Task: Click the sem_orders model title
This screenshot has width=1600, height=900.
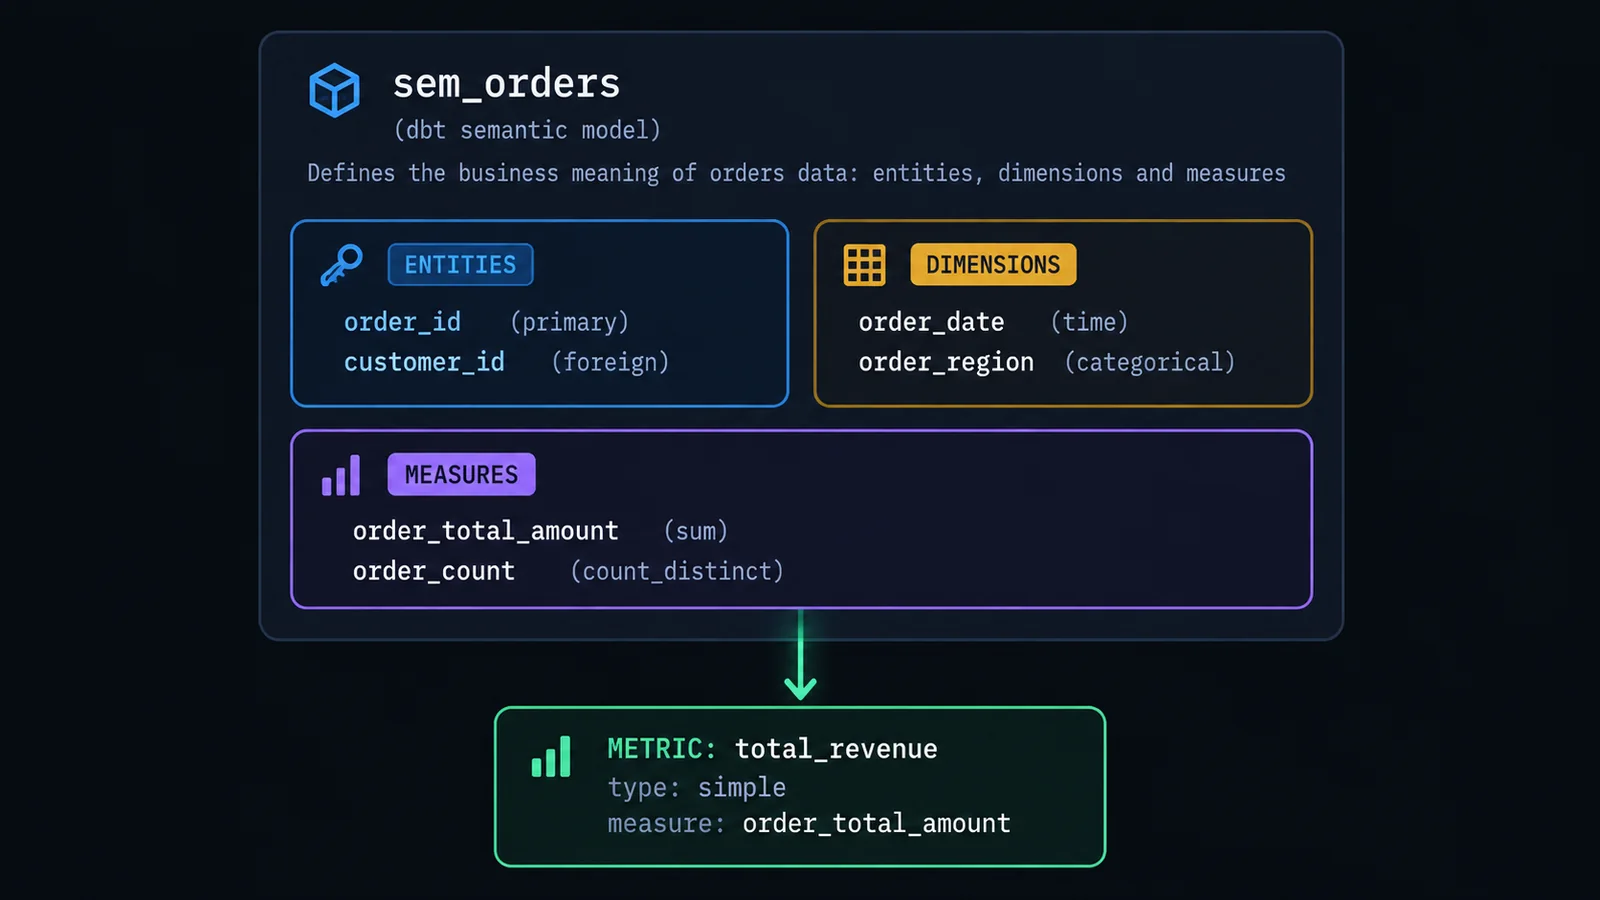Action: click(x=506, y=84)
